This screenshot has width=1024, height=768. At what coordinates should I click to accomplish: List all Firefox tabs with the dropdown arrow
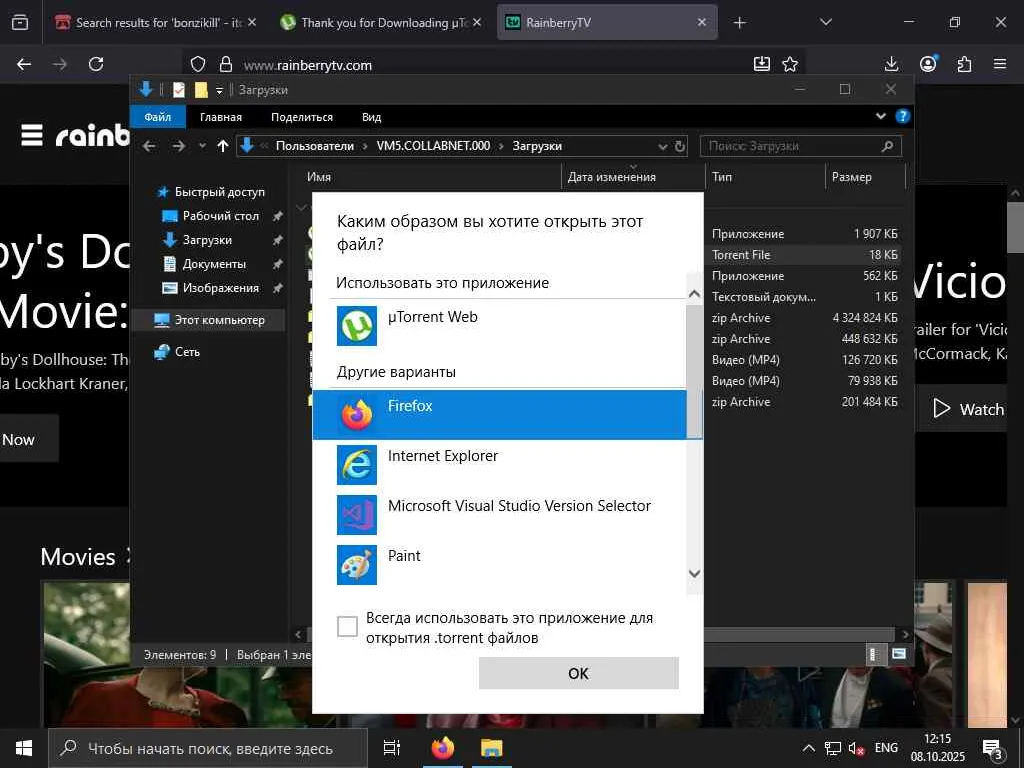click(x=826, y=22)
